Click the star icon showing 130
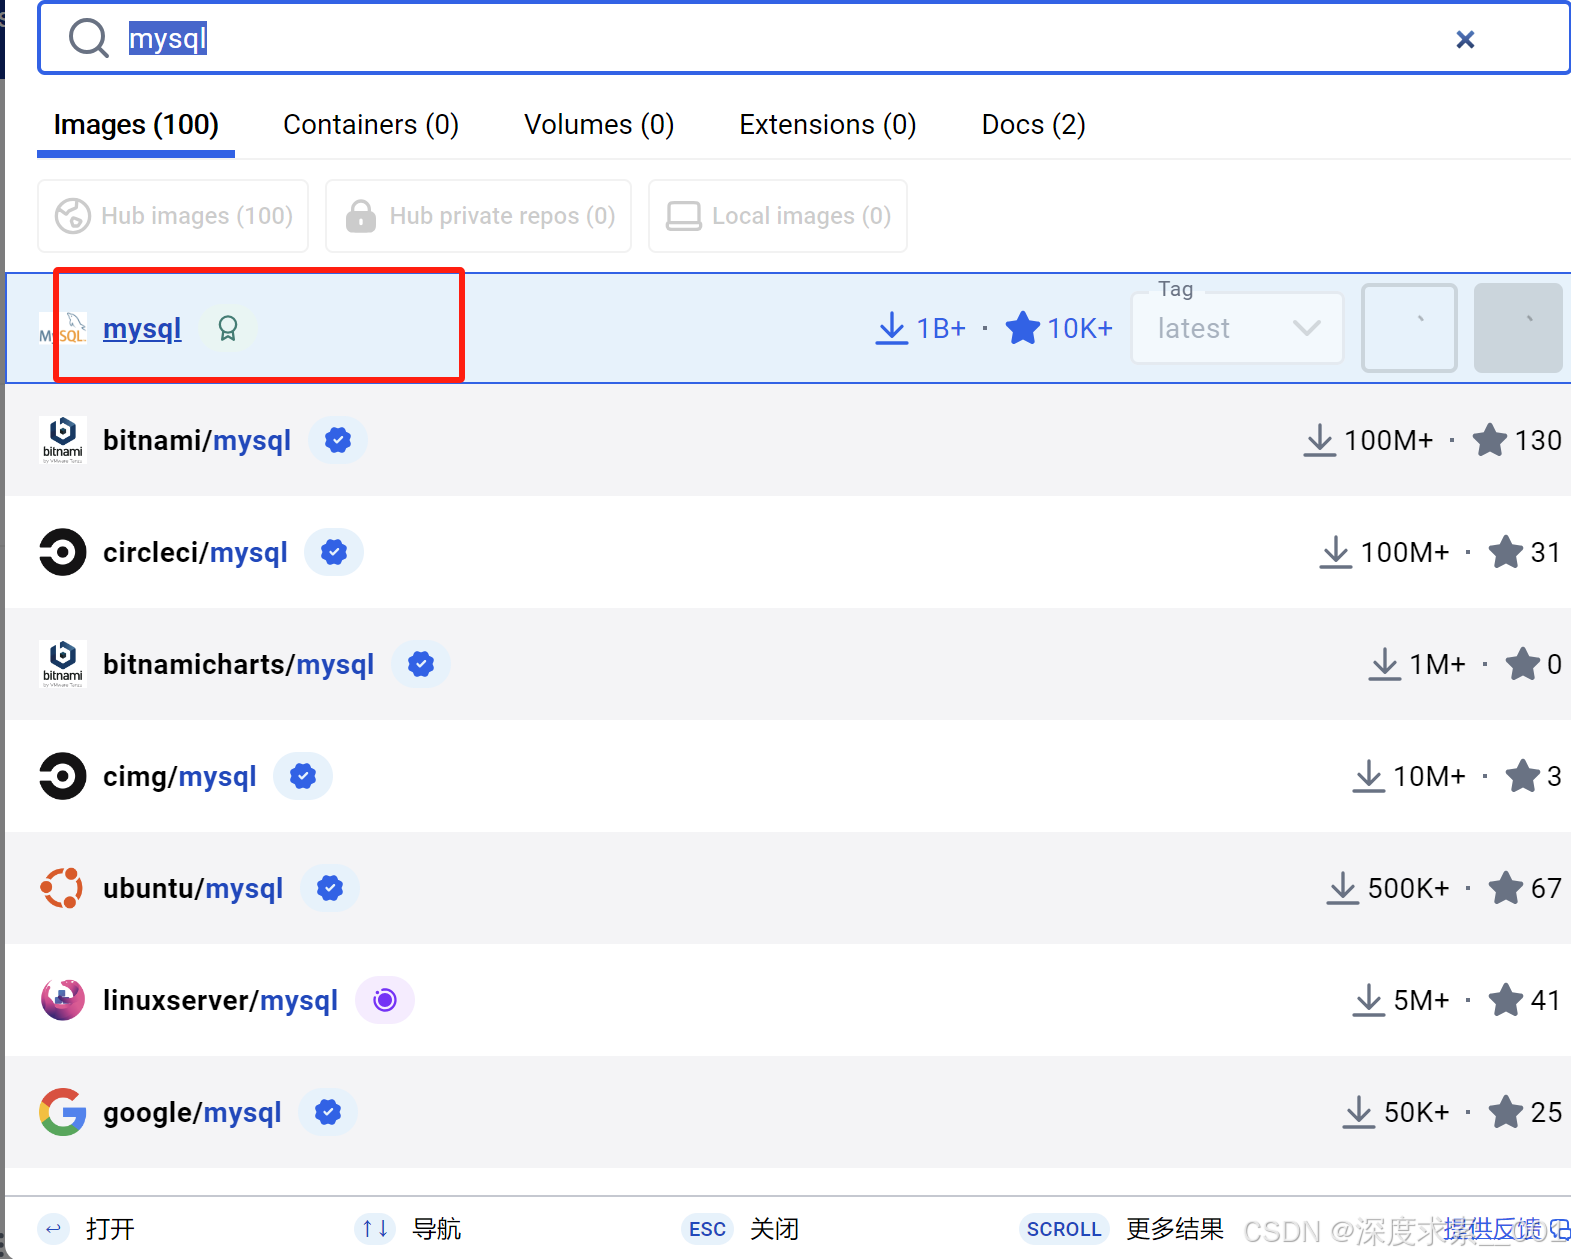Image resolution: width=1571 pixels, height=1259 pixels. [x=1490, y=440]
